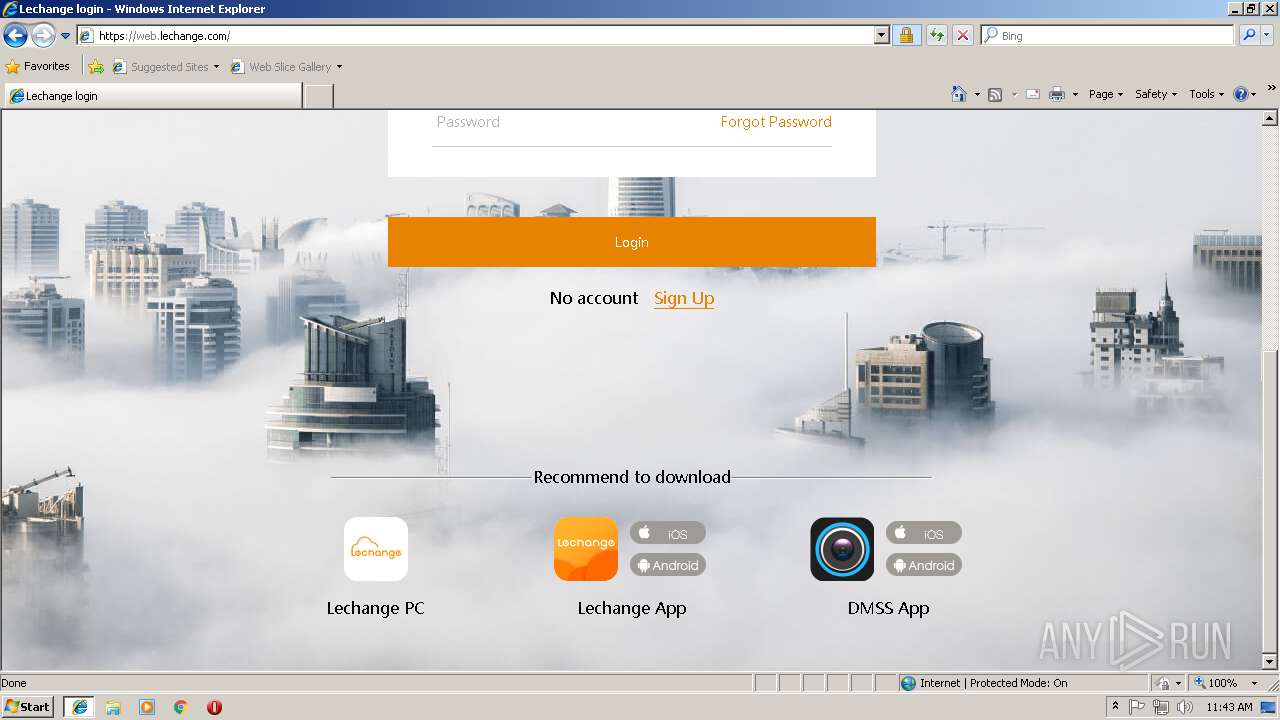Open the recent pages dropdown arrow
Image resolution: width=1280 pixels, height=720 pixels.
coord(66,36)
